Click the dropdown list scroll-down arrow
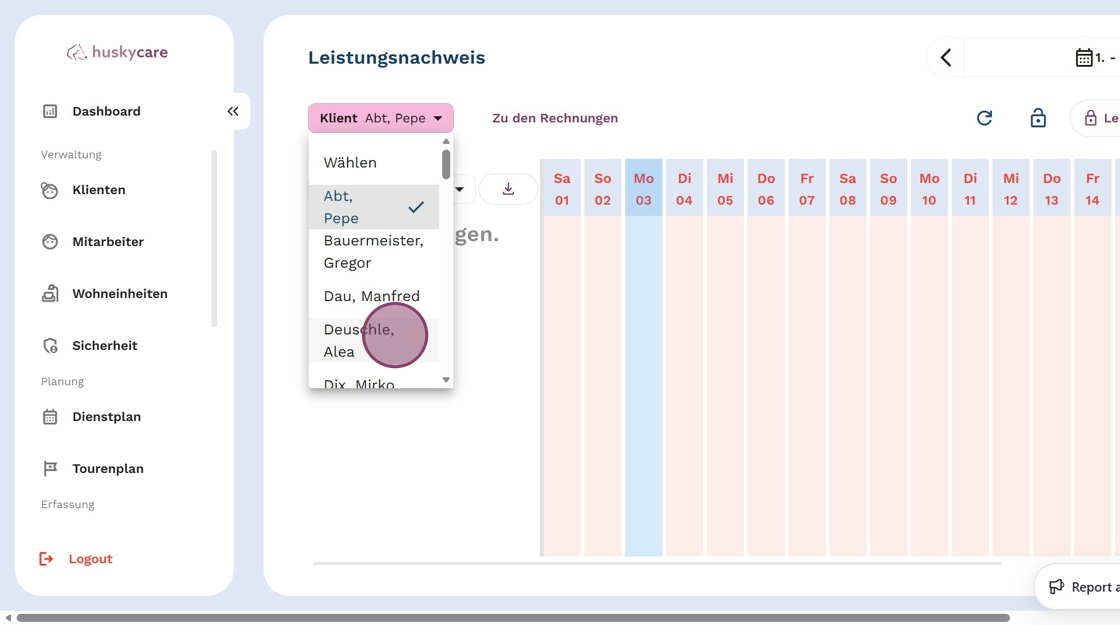 point(446,380)
